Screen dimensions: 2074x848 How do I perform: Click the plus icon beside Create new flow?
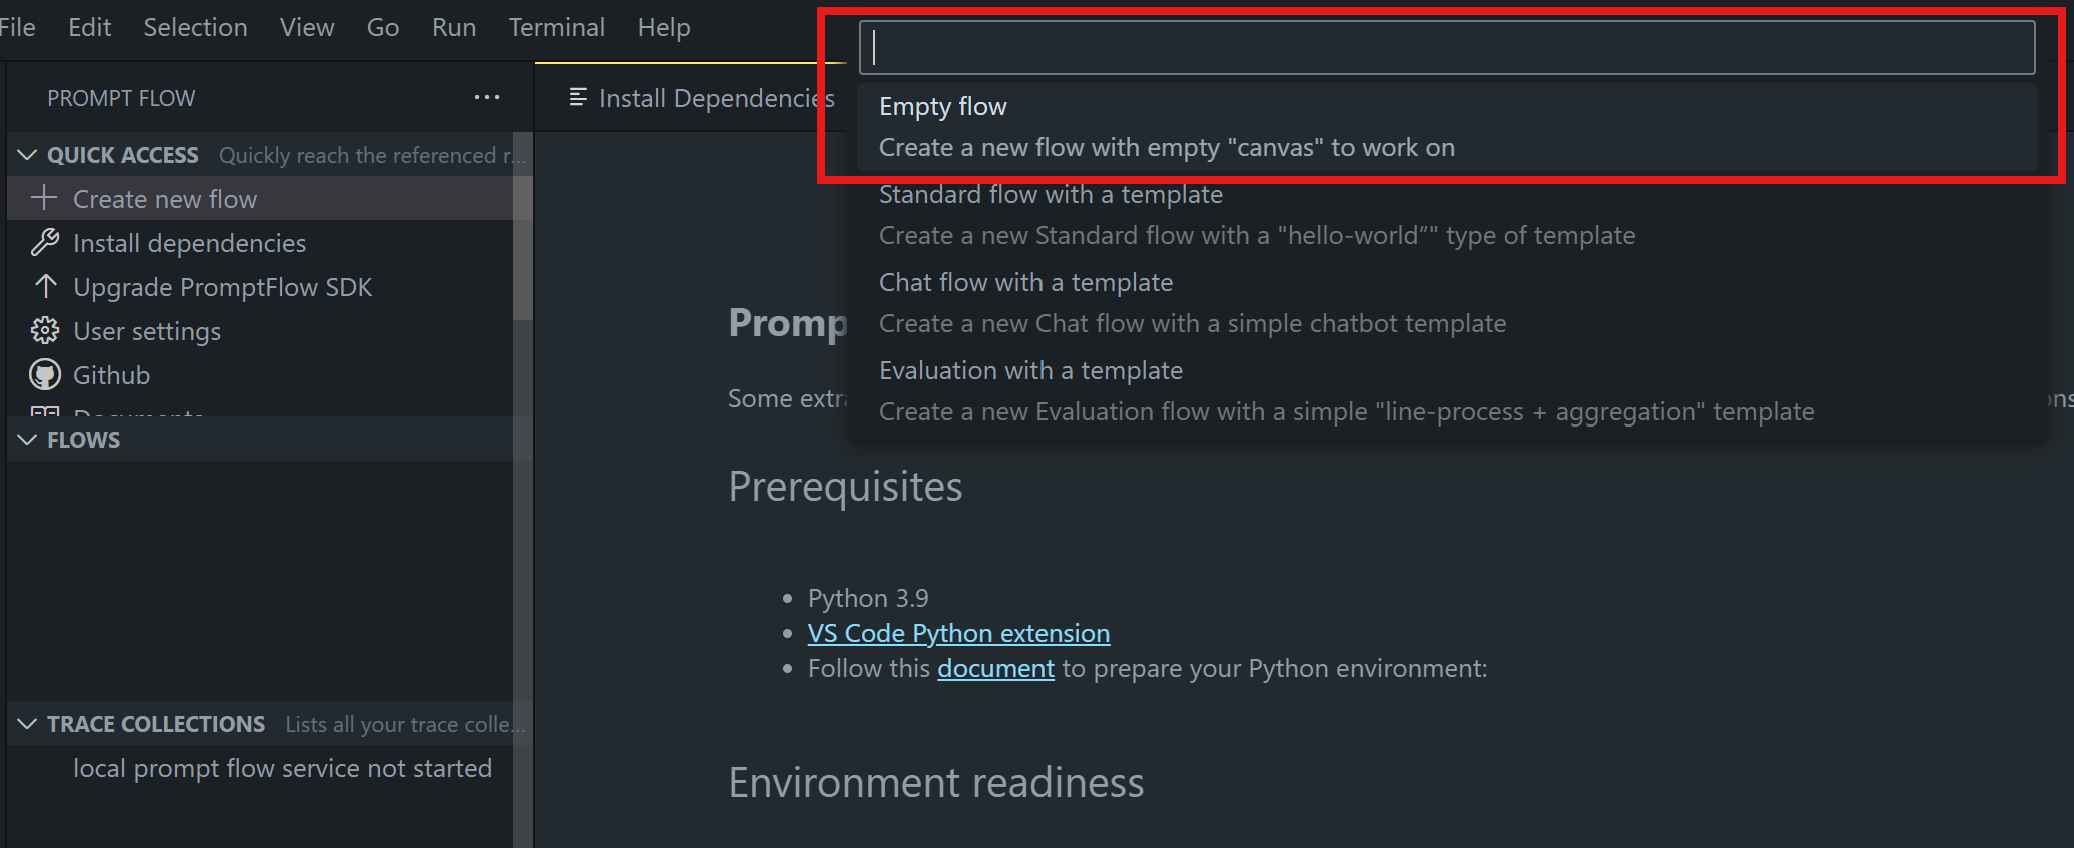click(x=44, y=198)
